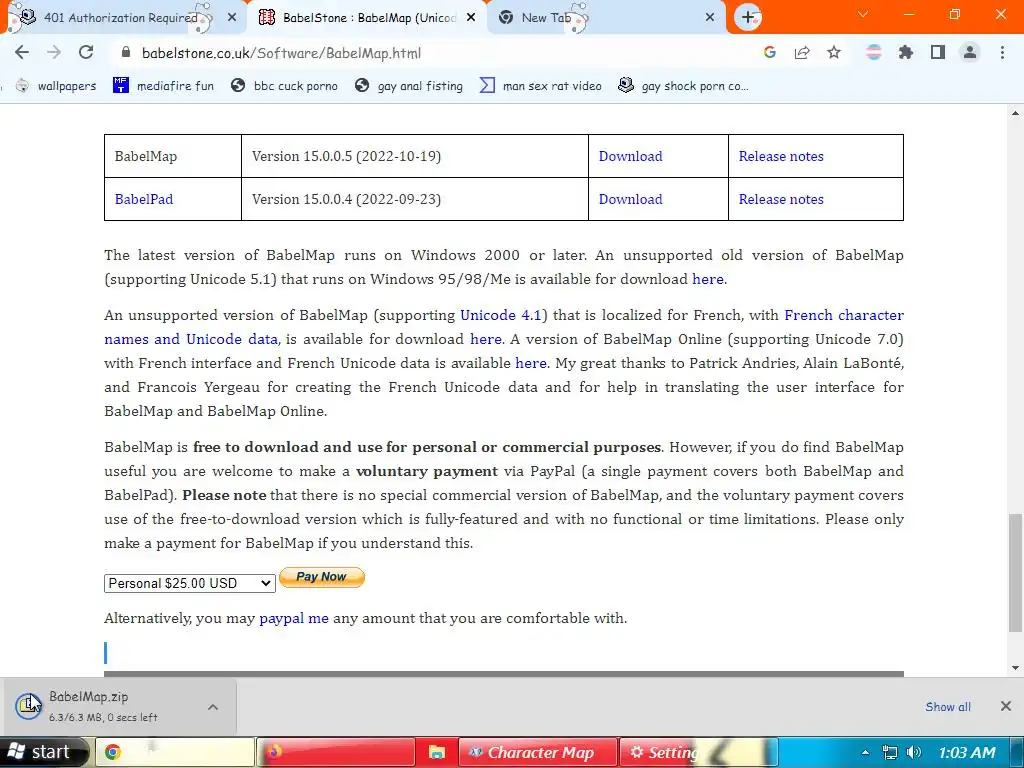This screenshot has width=1024, height=768.
Task: Open the mediafire fun bookmark
Action: point(163,86)
